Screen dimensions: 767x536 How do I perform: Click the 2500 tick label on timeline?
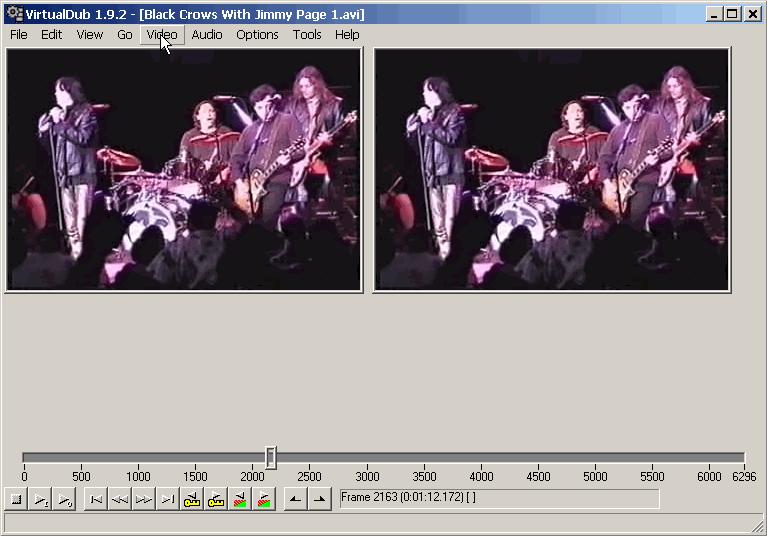(310, 476)
